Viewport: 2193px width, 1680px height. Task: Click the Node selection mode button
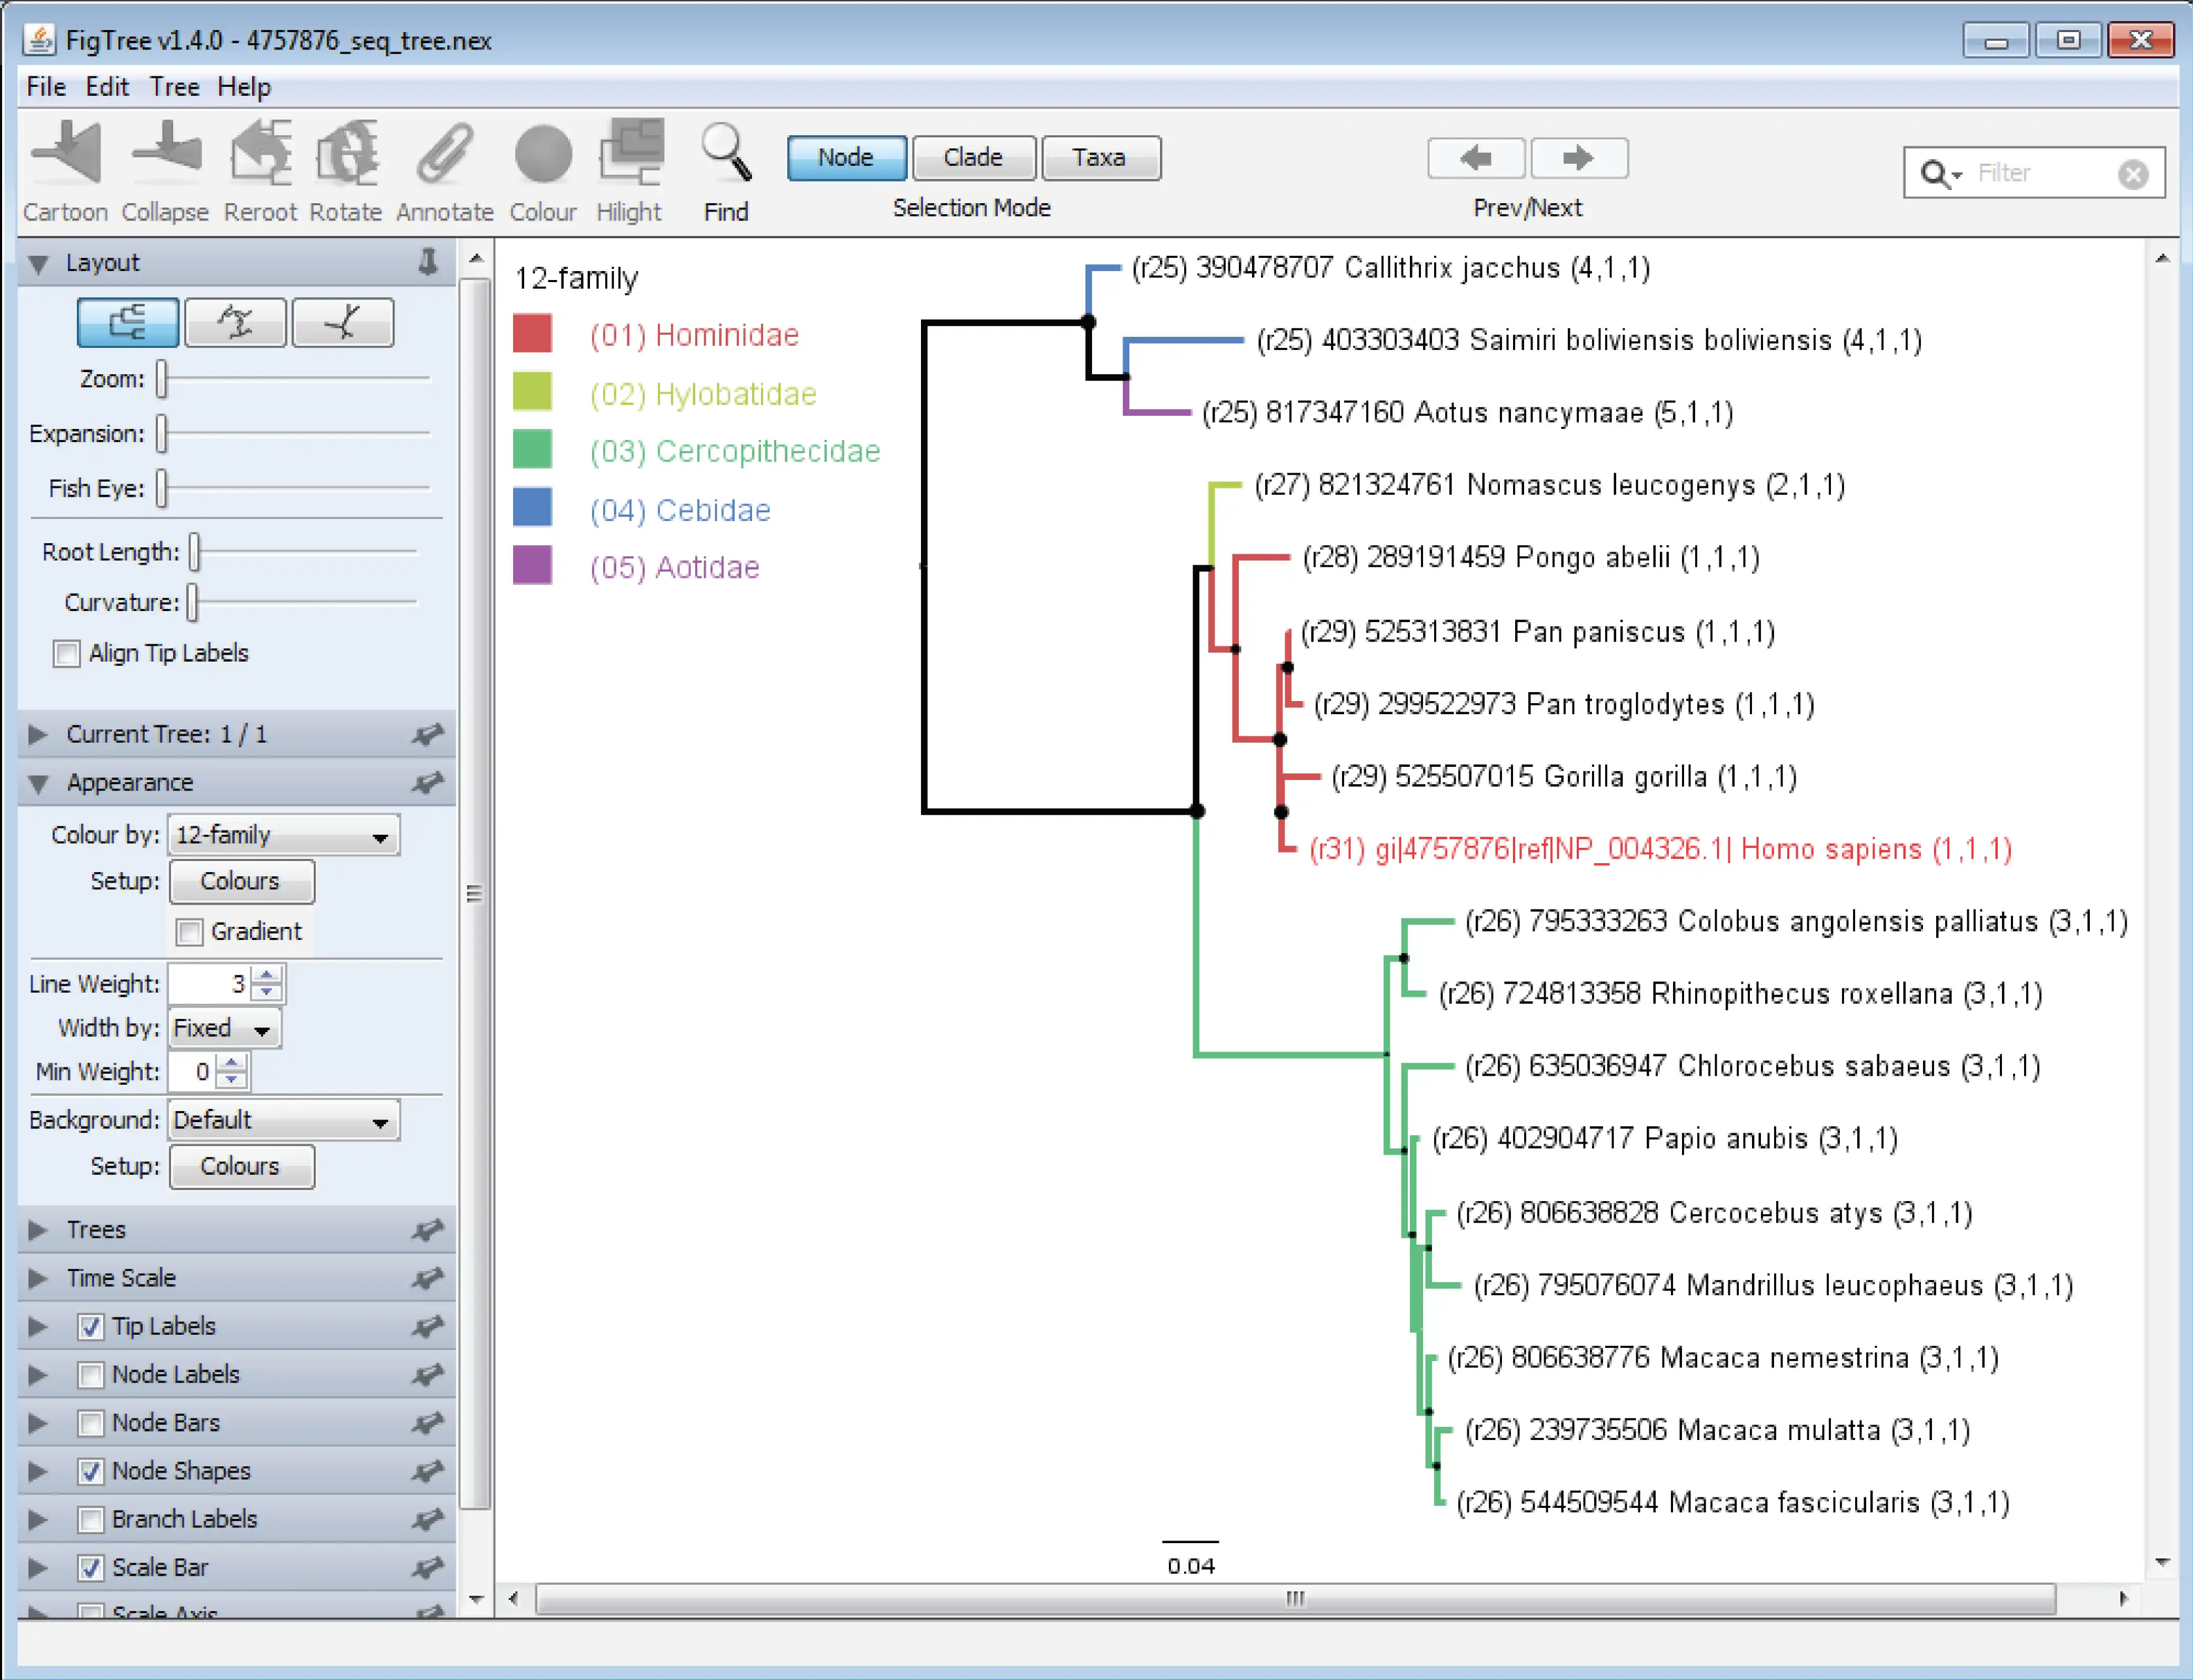click(843, 157)
